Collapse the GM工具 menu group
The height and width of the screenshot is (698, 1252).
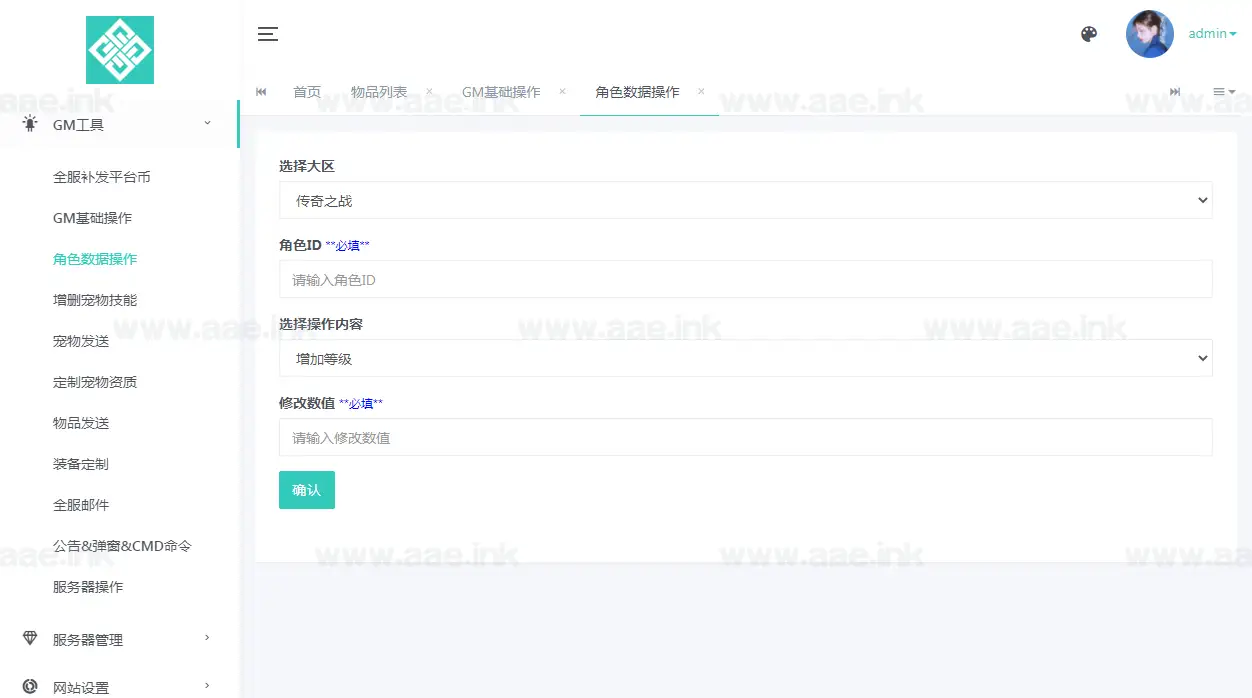119,125
